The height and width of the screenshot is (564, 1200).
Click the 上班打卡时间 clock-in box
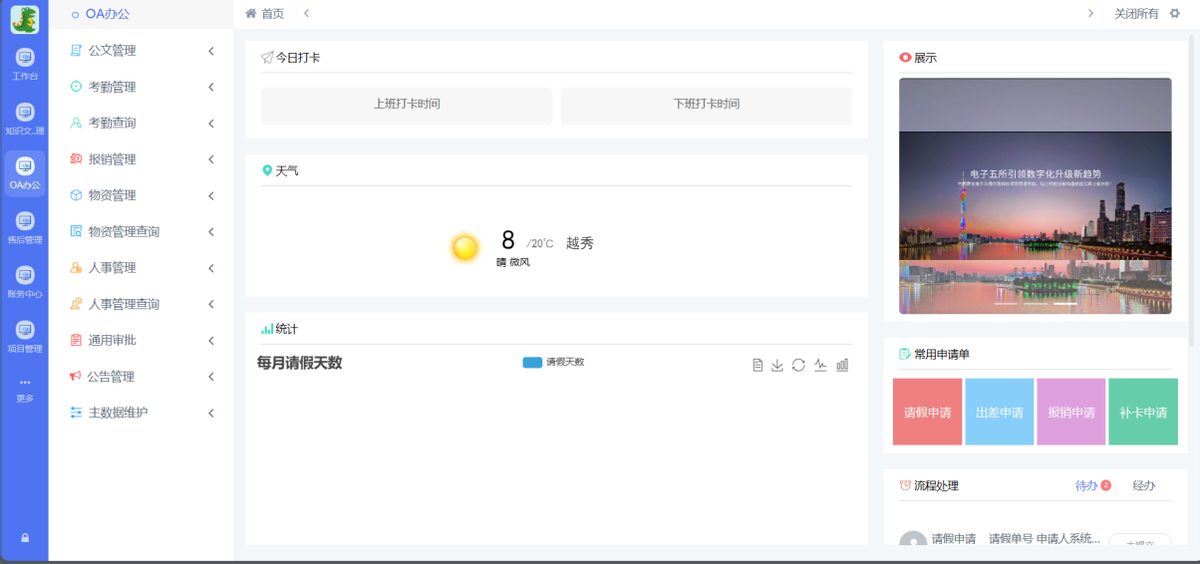click(x=406, y=105)
